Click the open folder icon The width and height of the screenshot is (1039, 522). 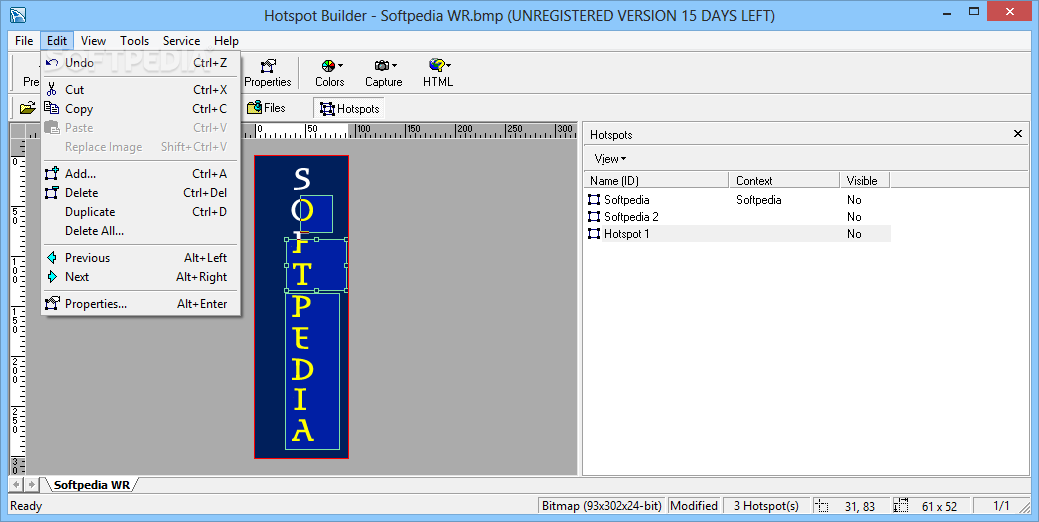click(28, 108)
